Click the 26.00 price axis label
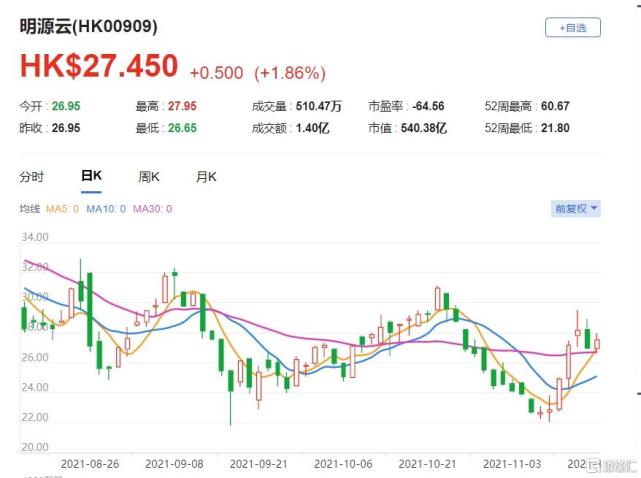 click(35, 357)
